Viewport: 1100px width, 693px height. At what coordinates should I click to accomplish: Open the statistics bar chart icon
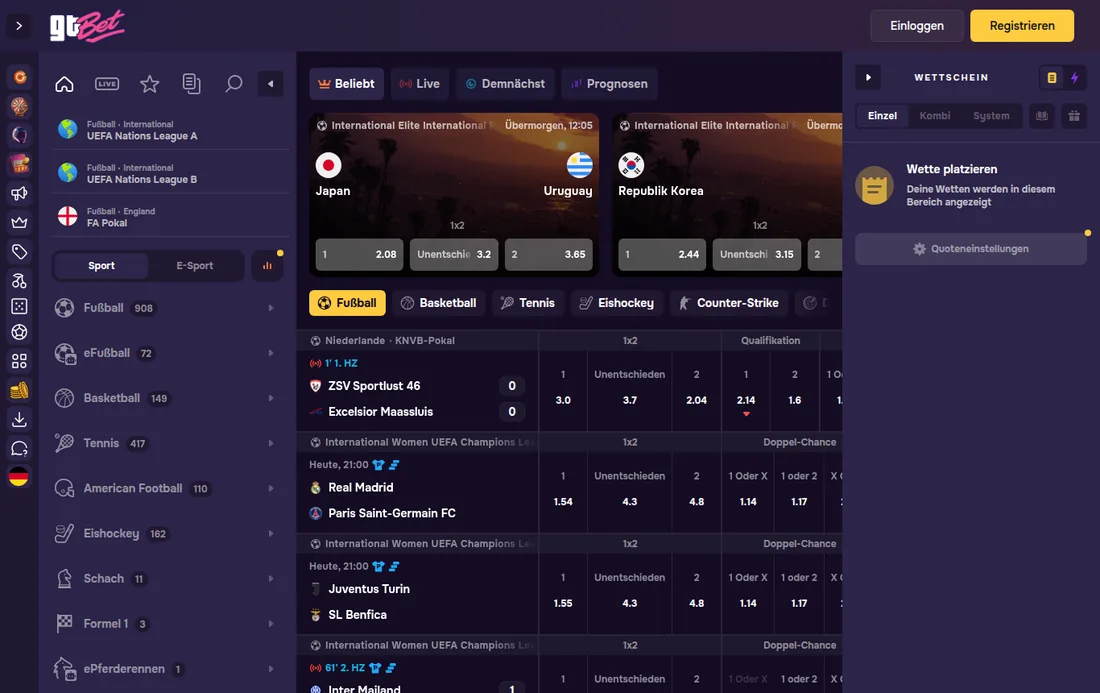pos(267,266)
